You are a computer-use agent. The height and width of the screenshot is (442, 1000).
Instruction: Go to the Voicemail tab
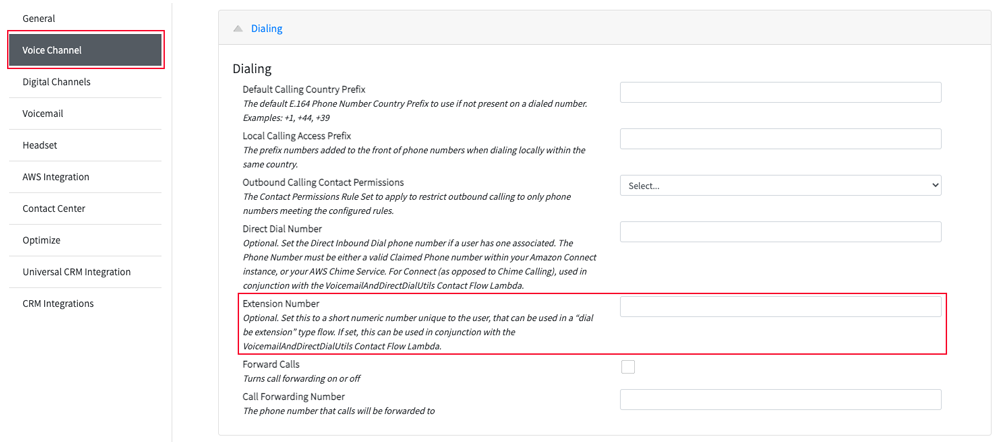(x=84, y=114)
